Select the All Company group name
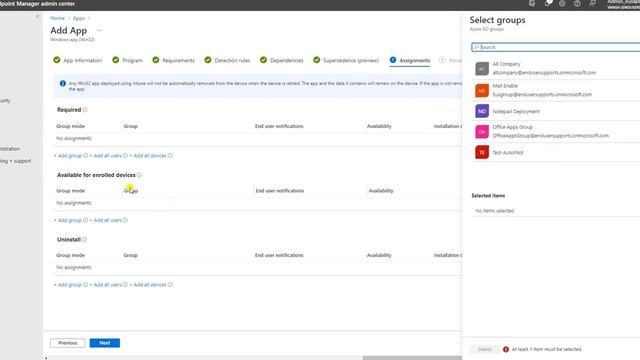The image size is (640, 360). pyautogui.click(x=507, y=64)
